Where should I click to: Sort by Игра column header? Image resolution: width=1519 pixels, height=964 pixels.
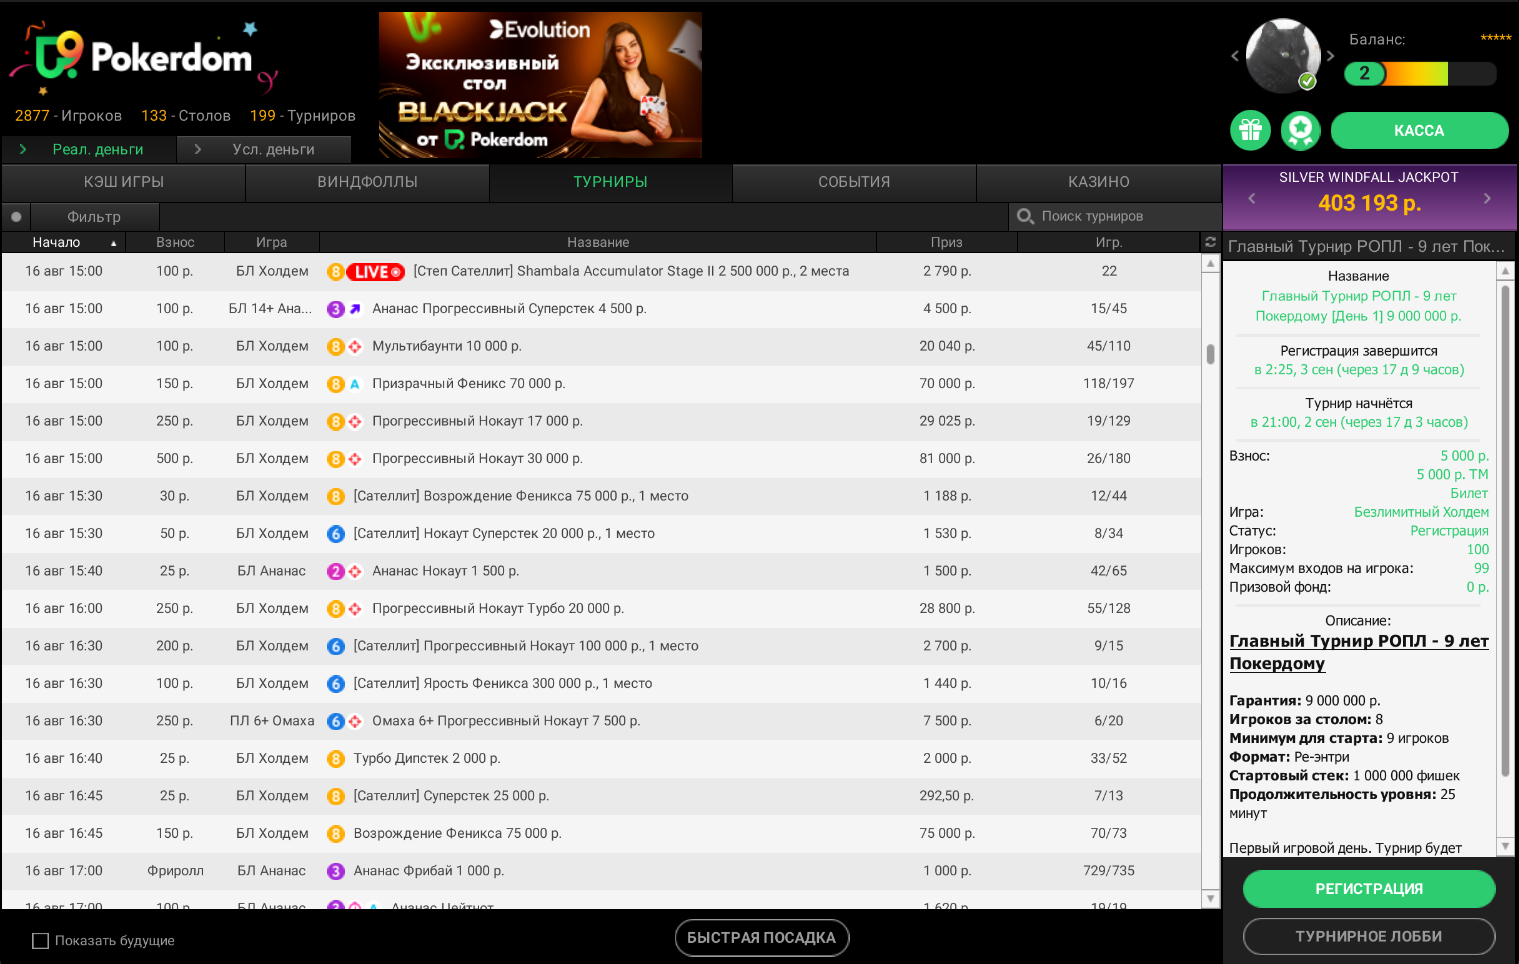(x=271, y=243)
